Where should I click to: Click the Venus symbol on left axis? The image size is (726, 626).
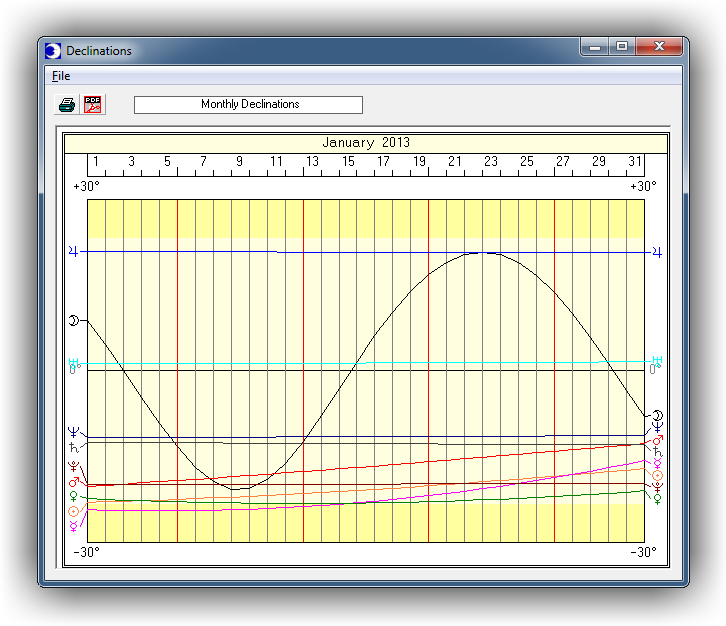coord(73,497)
